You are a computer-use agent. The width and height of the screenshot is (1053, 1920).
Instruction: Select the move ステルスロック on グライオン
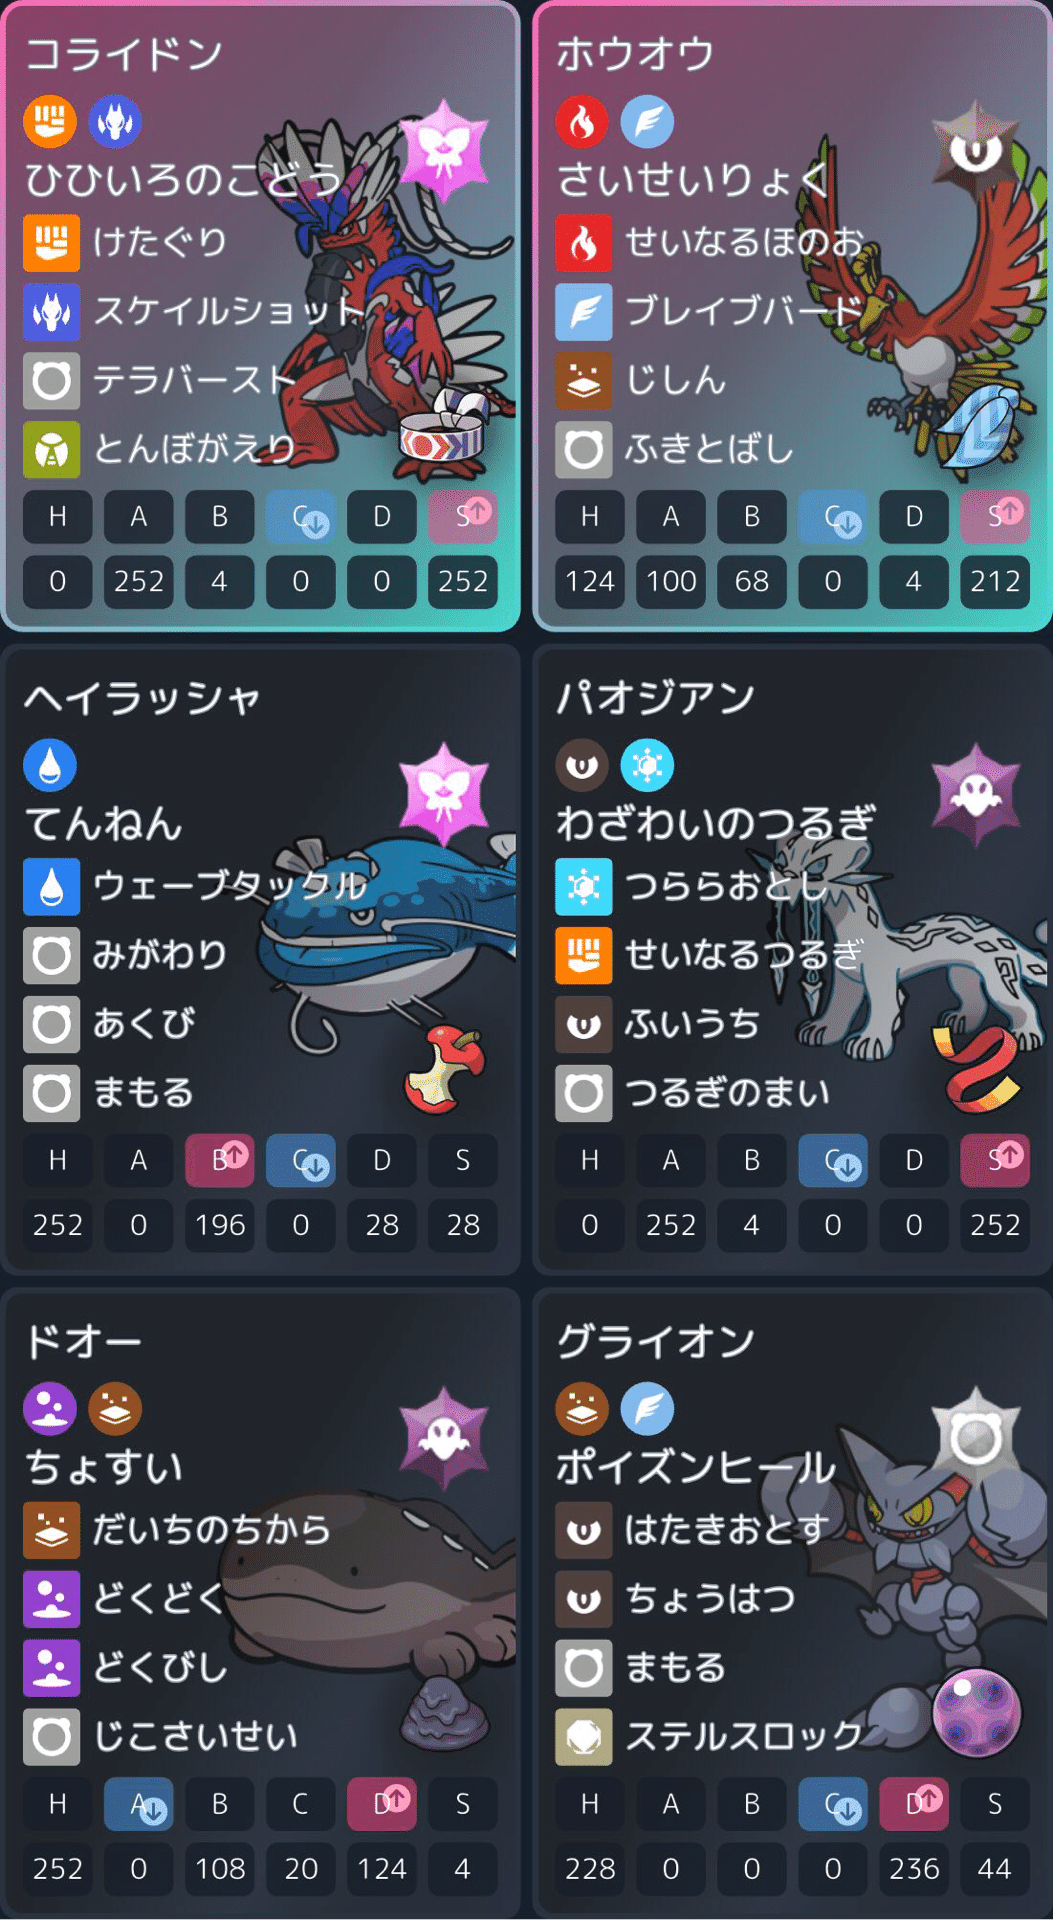point(744,1737)
